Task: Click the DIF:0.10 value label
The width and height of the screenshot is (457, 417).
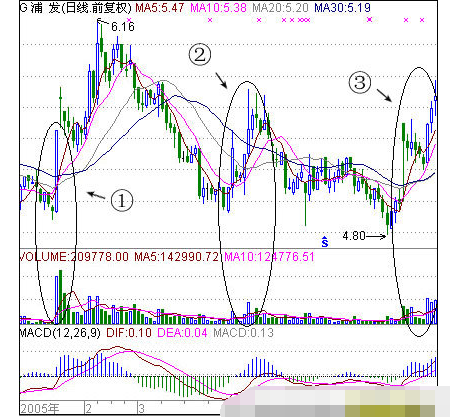Action: (x=129, y=333)
